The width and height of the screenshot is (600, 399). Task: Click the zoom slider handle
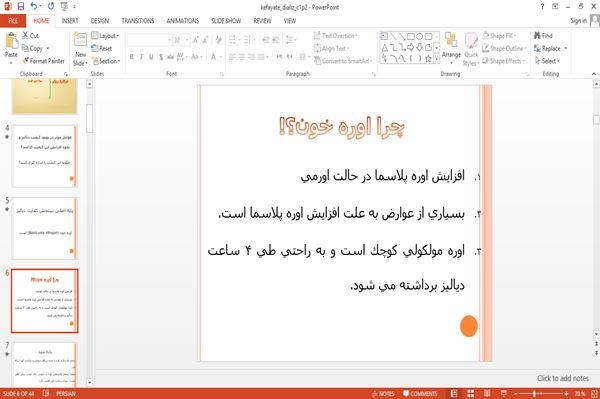(535, 394)
